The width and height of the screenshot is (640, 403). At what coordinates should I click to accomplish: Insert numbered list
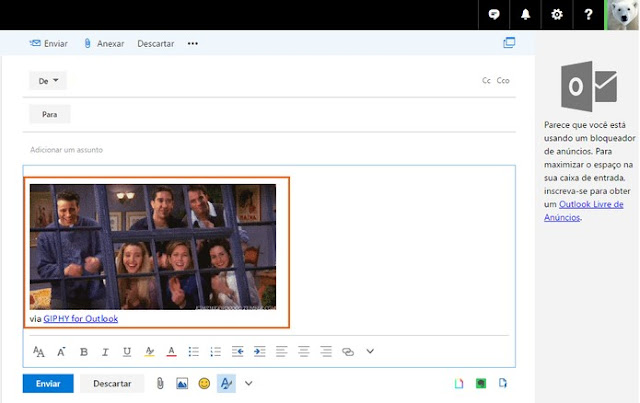(x=216, y=352)
